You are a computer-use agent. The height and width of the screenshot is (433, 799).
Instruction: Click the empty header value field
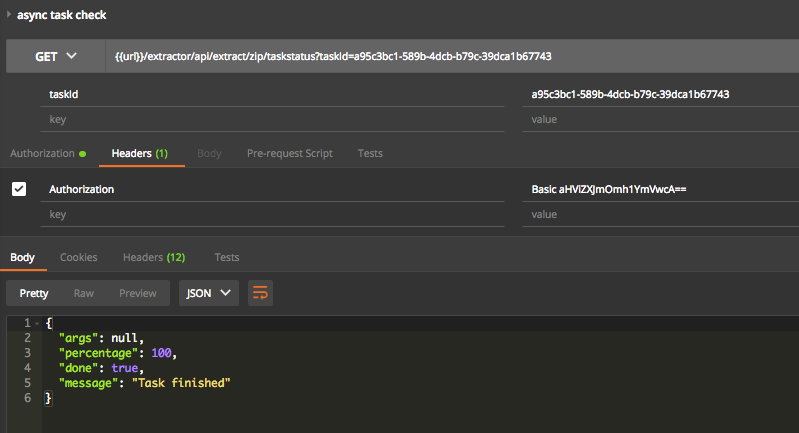point(660,214)
